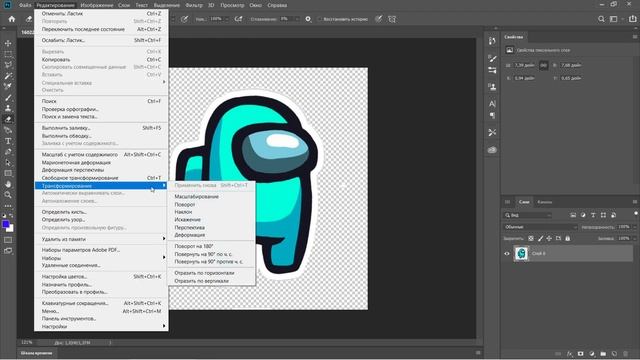640x360 pixels.
Task: Hide the layer using the eye icon
Action: [x=507, y=253]
